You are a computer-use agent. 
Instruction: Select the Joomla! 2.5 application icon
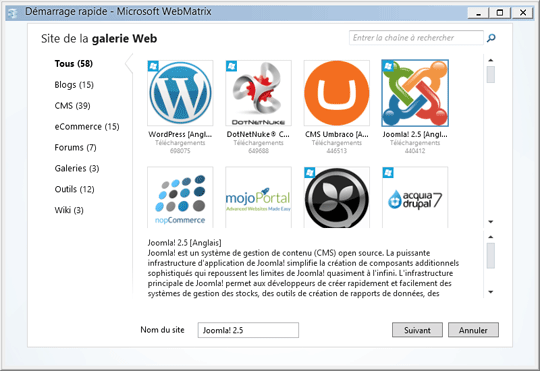(415, 93)
